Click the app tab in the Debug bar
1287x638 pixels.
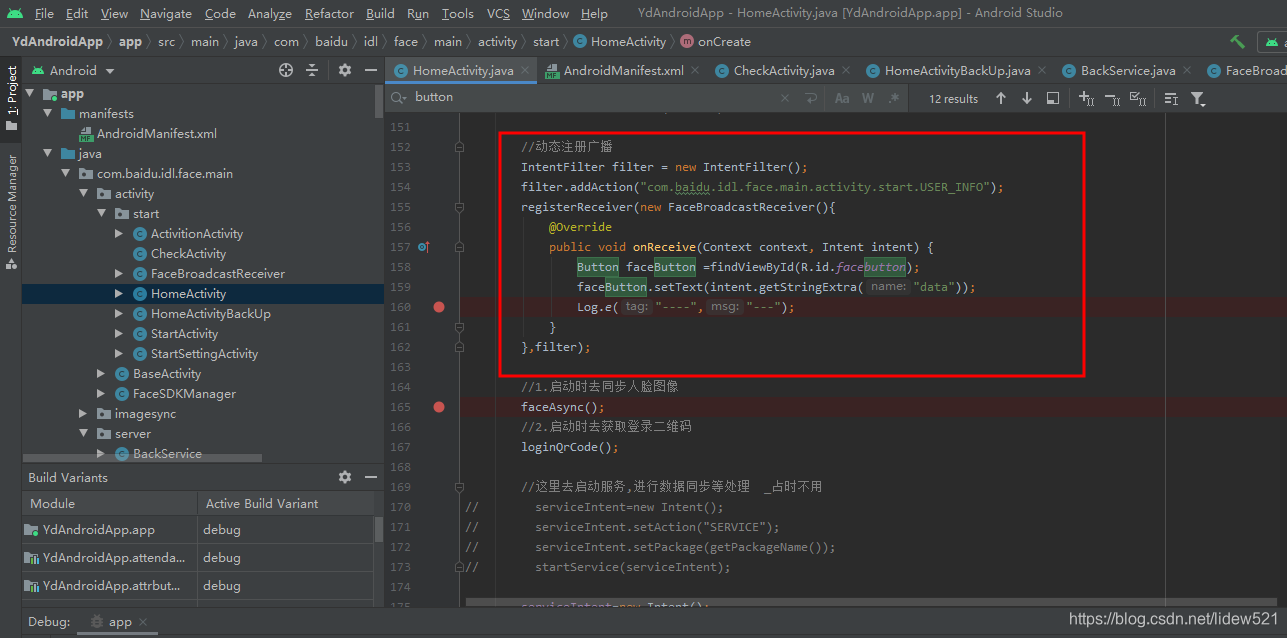pyautogui.click(x=120, y=622)
